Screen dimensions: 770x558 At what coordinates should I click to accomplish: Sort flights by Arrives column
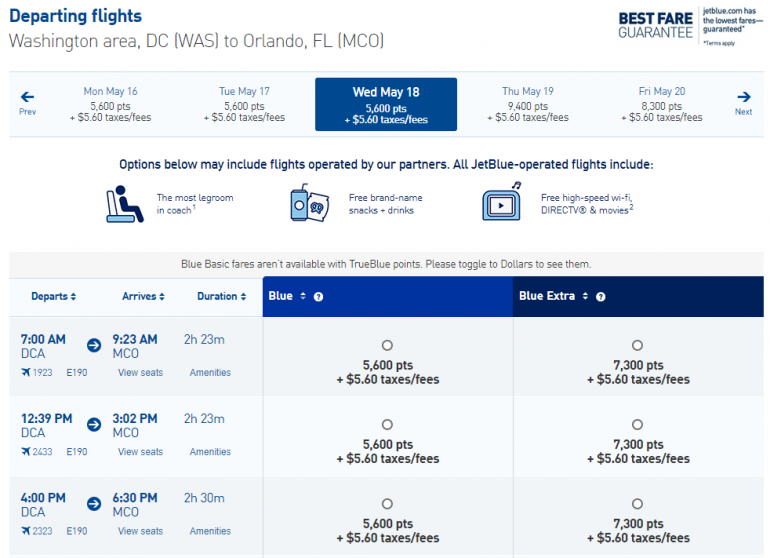[143, 297]
